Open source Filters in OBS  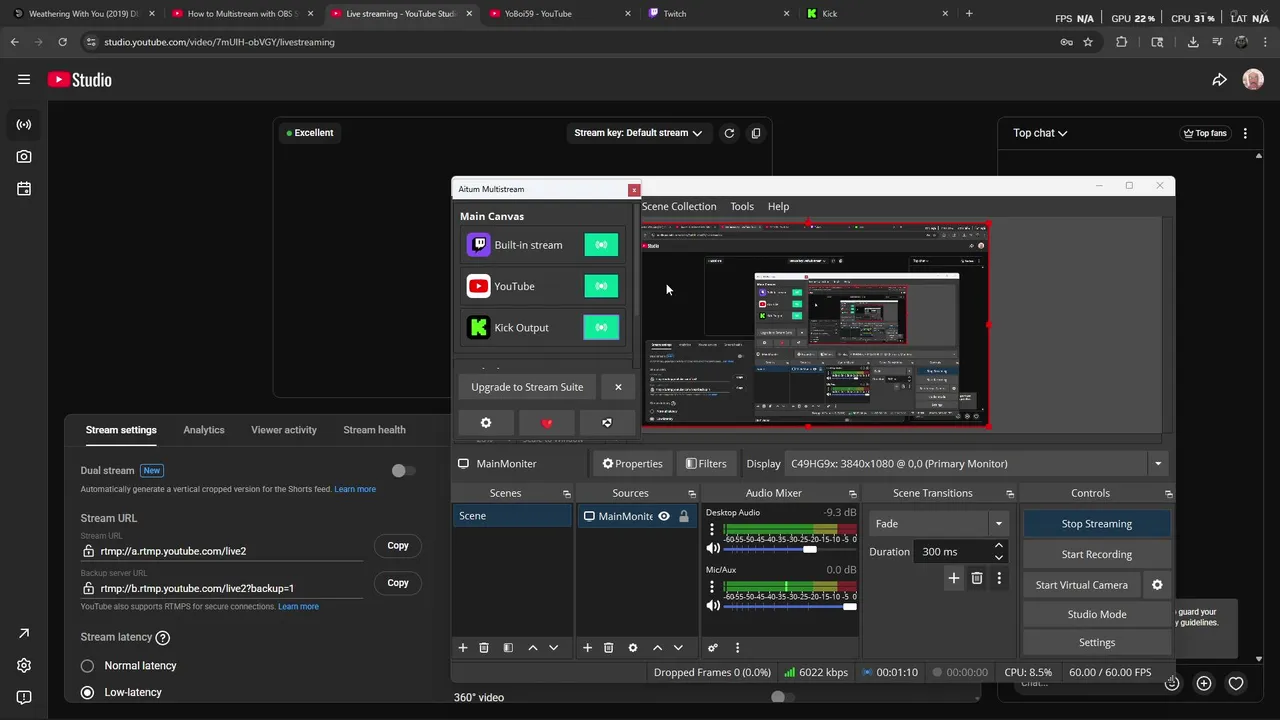point(706,464)
